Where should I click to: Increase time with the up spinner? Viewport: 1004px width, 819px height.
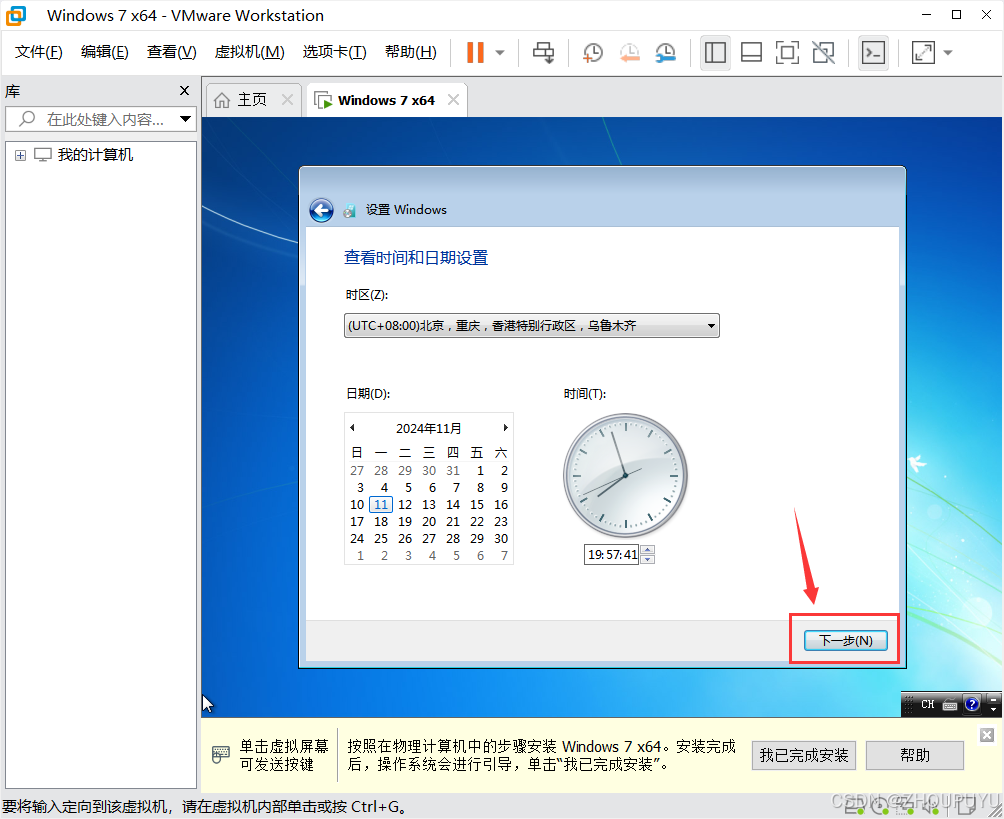tap(647, 549)
